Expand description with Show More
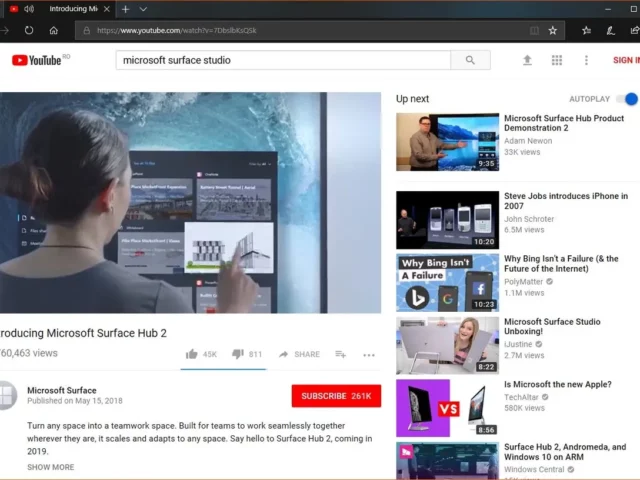The height and width of the screenshot is (480, 640). pyautogui.click(x=51, y=467)
